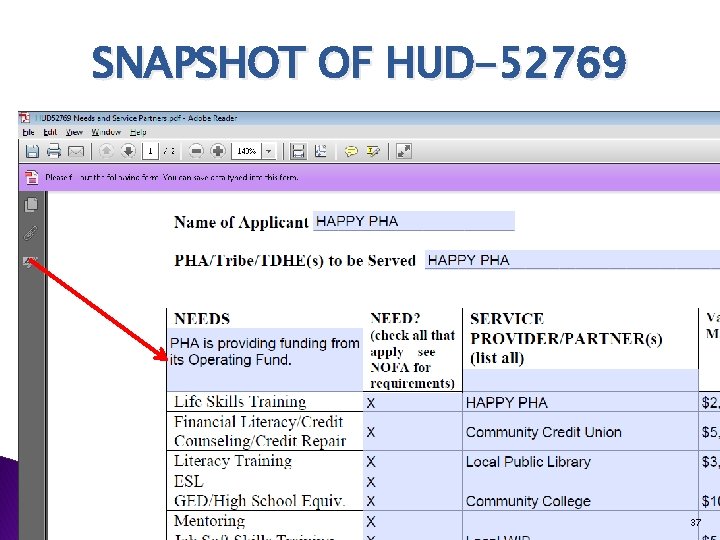Screen dimensions: 720x540
Task: Click the form document icon in purple bar
Action: (x=32, y=177)
